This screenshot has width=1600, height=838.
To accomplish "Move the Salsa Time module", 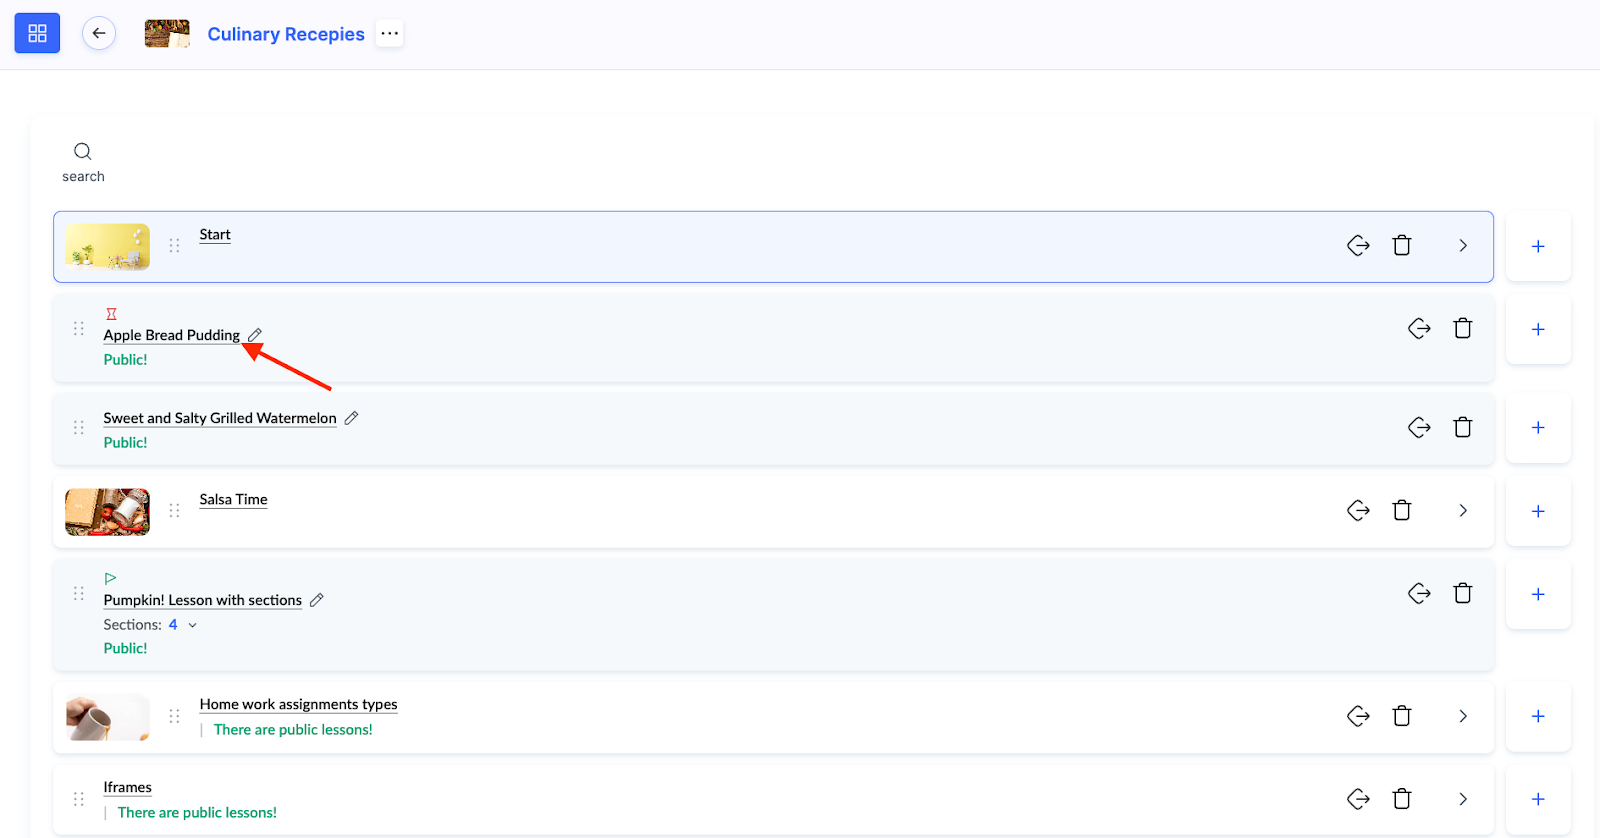I will (1358, 510).
